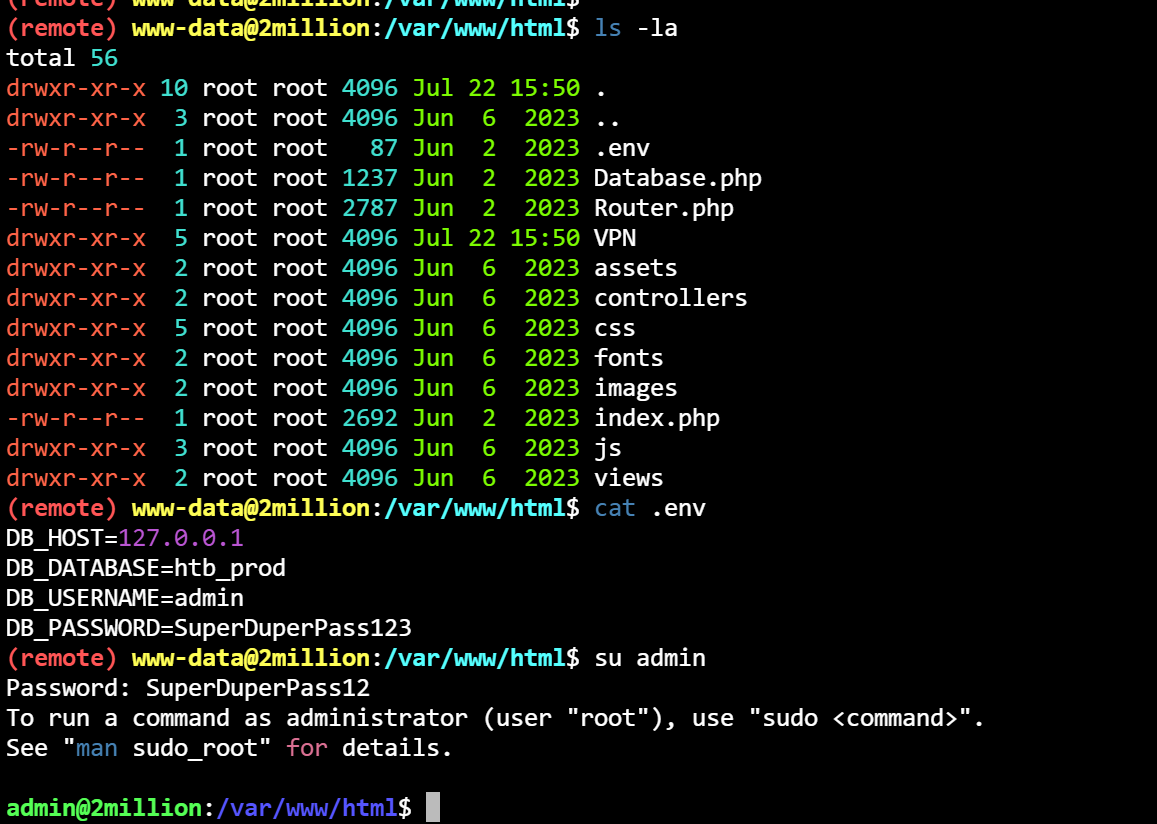Click the green admin@2million prompt text
The height and width of the screenshot is (824, 1157).
tap(104, 807)
